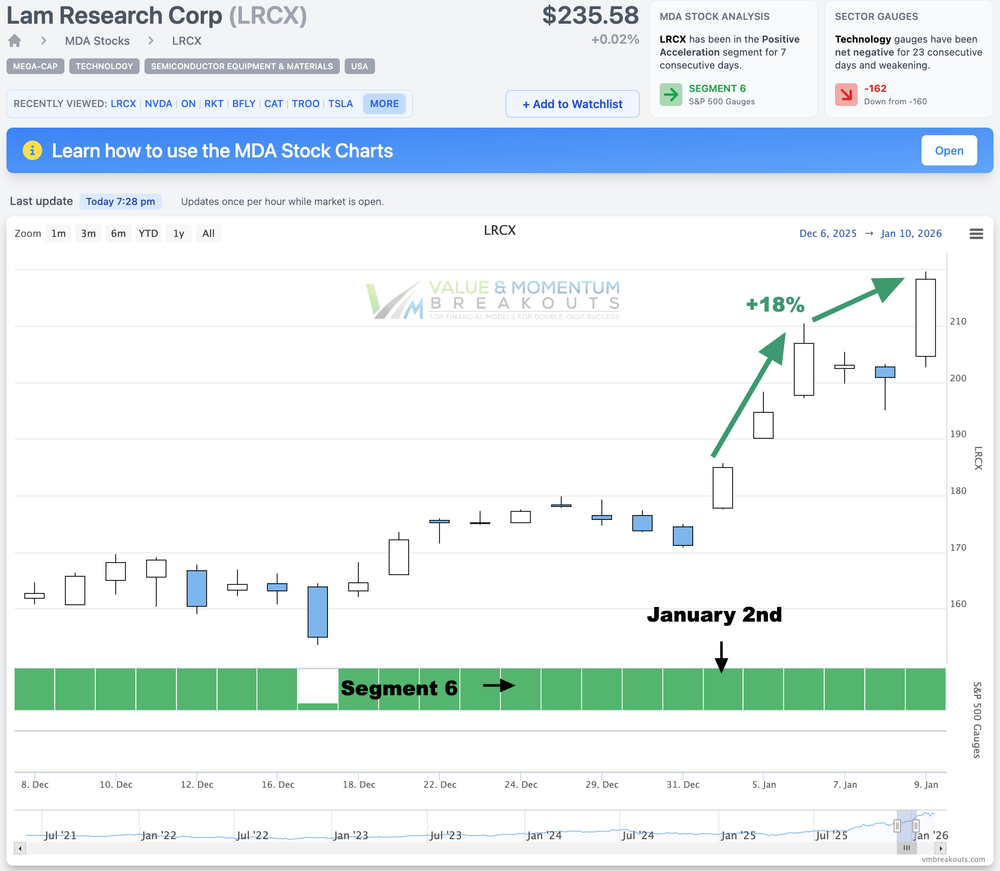Click the green Segment 6 arrow icon

coord(672,95)
